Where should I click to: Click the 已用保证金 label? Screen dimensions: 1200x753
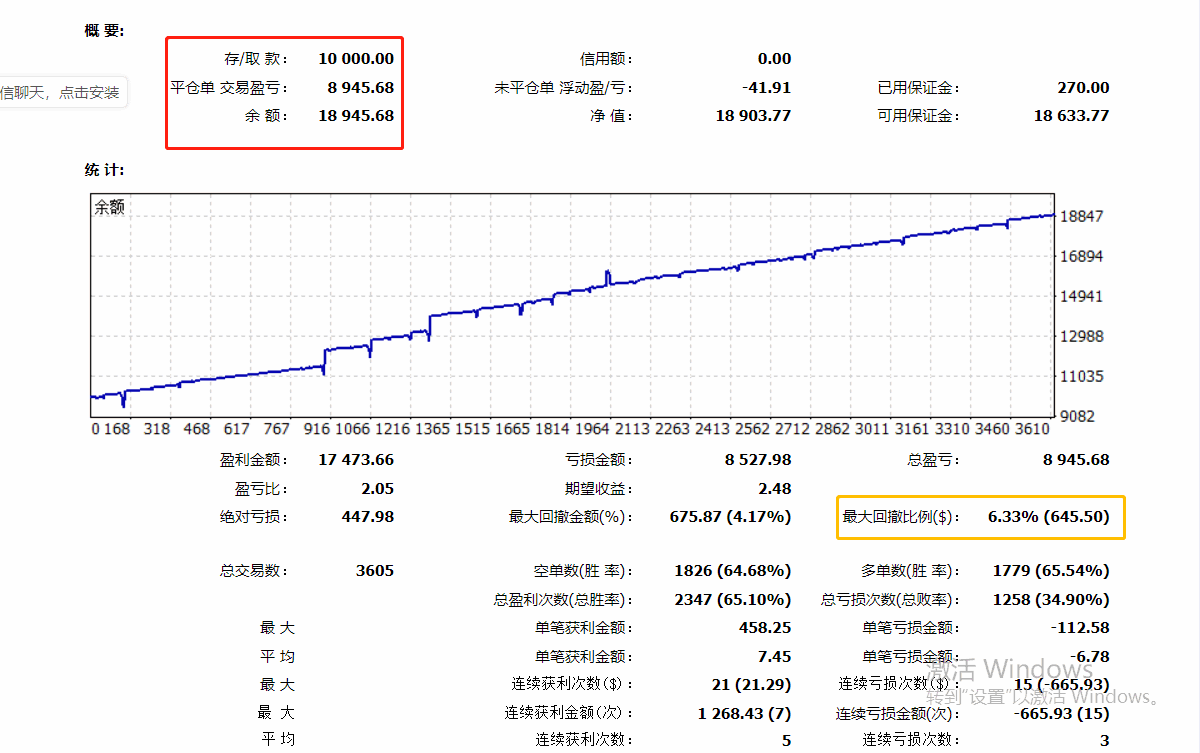[918, 88]
